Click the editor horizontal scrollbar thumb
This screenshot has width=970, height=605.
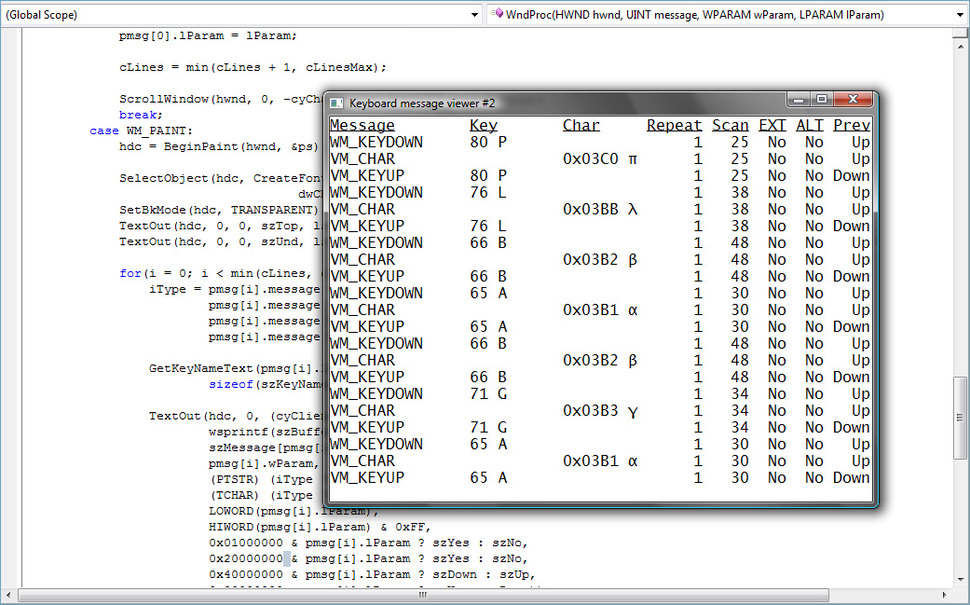(x=423, y=594)
